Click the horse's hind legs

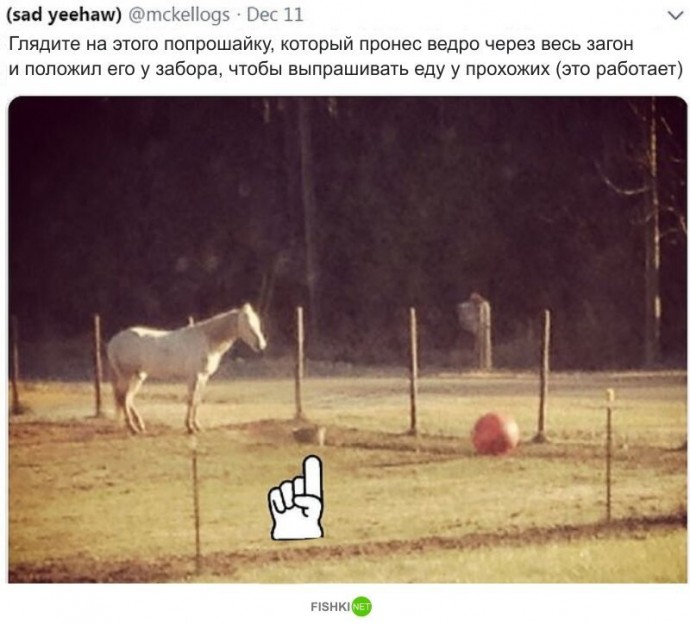(x=130, y=403)
